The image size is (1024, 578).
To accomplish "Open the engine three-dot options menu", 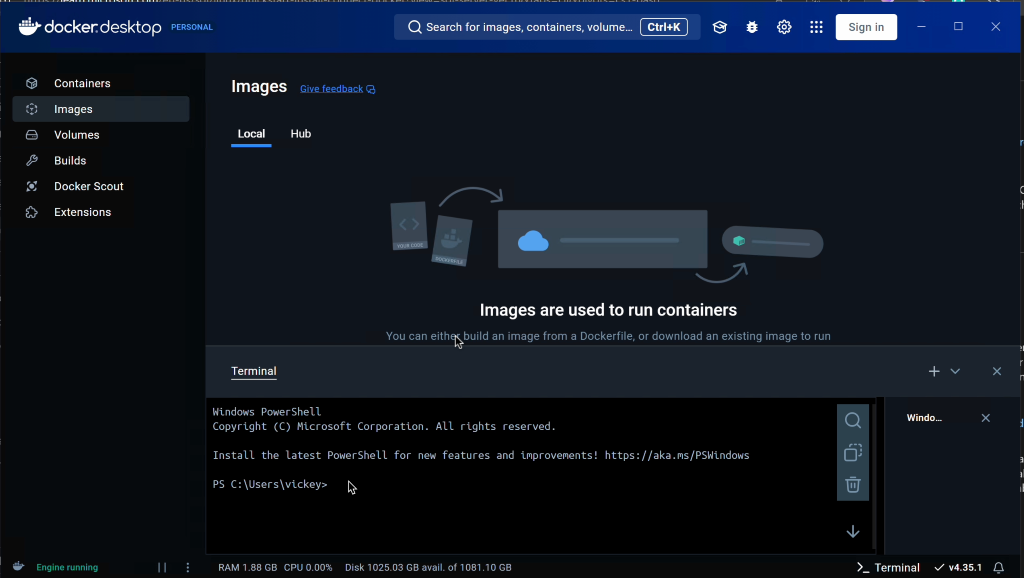I will [x=187, y=568].
